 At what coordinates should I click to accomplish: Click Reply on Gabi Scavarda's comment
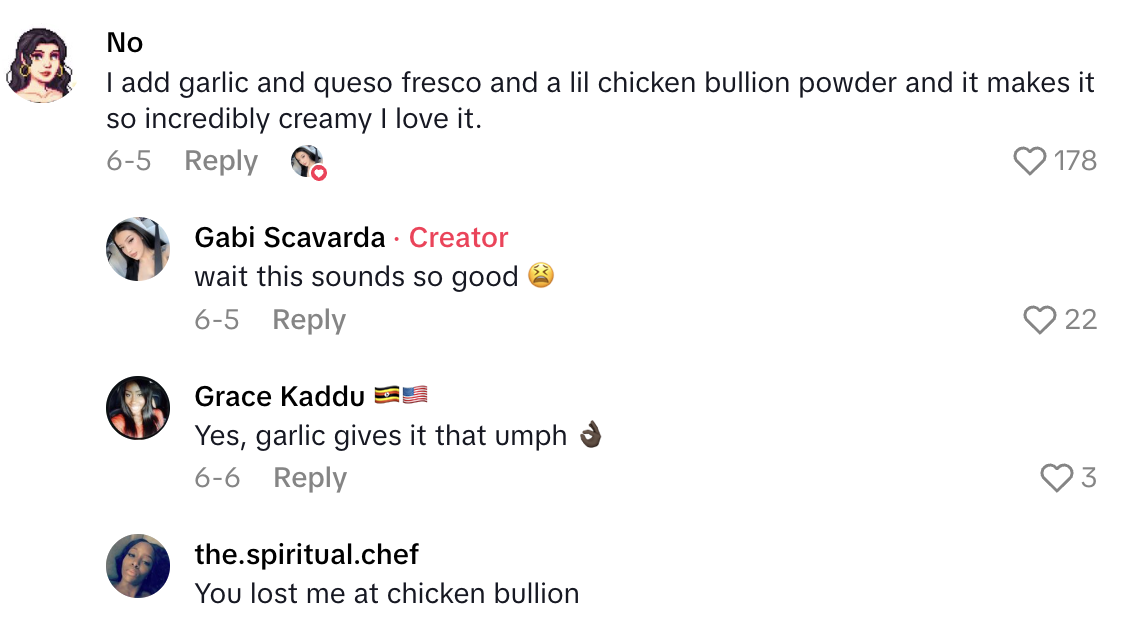coord(309,319)
